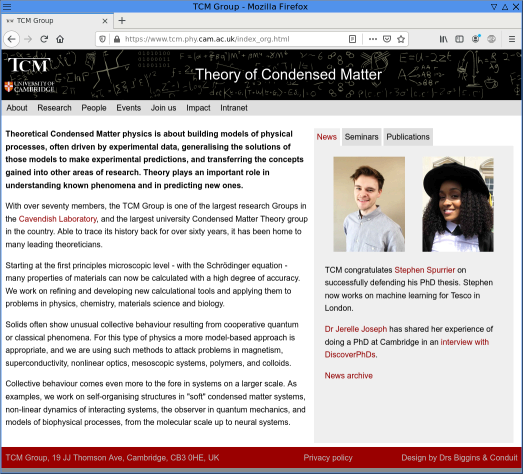Show sidebars using the sidebar icon
This screenshot has width=523, height=474.
tap(459, 39)
